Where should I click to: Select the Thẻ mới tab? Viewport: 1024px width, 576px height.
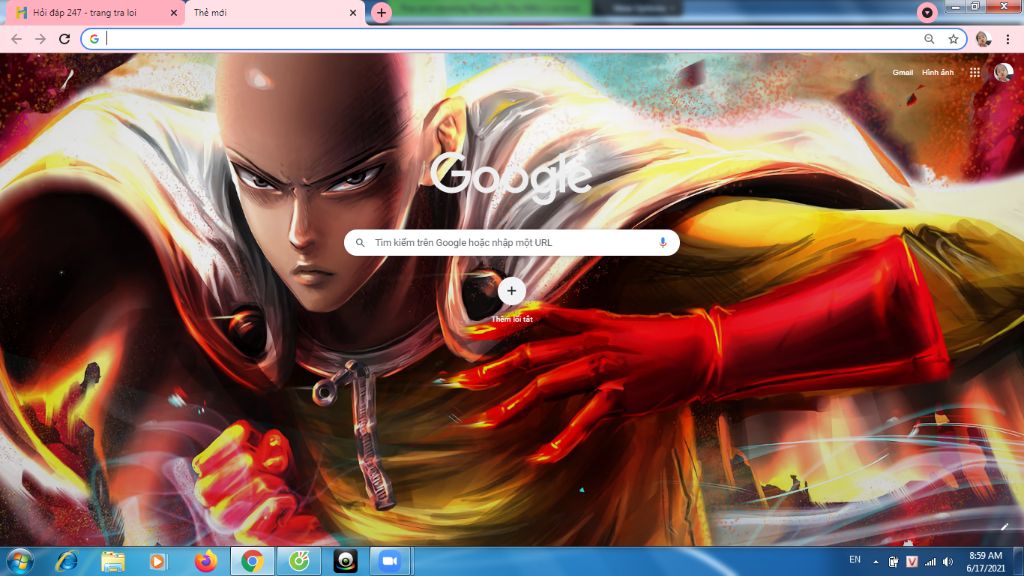click(274, 12)
